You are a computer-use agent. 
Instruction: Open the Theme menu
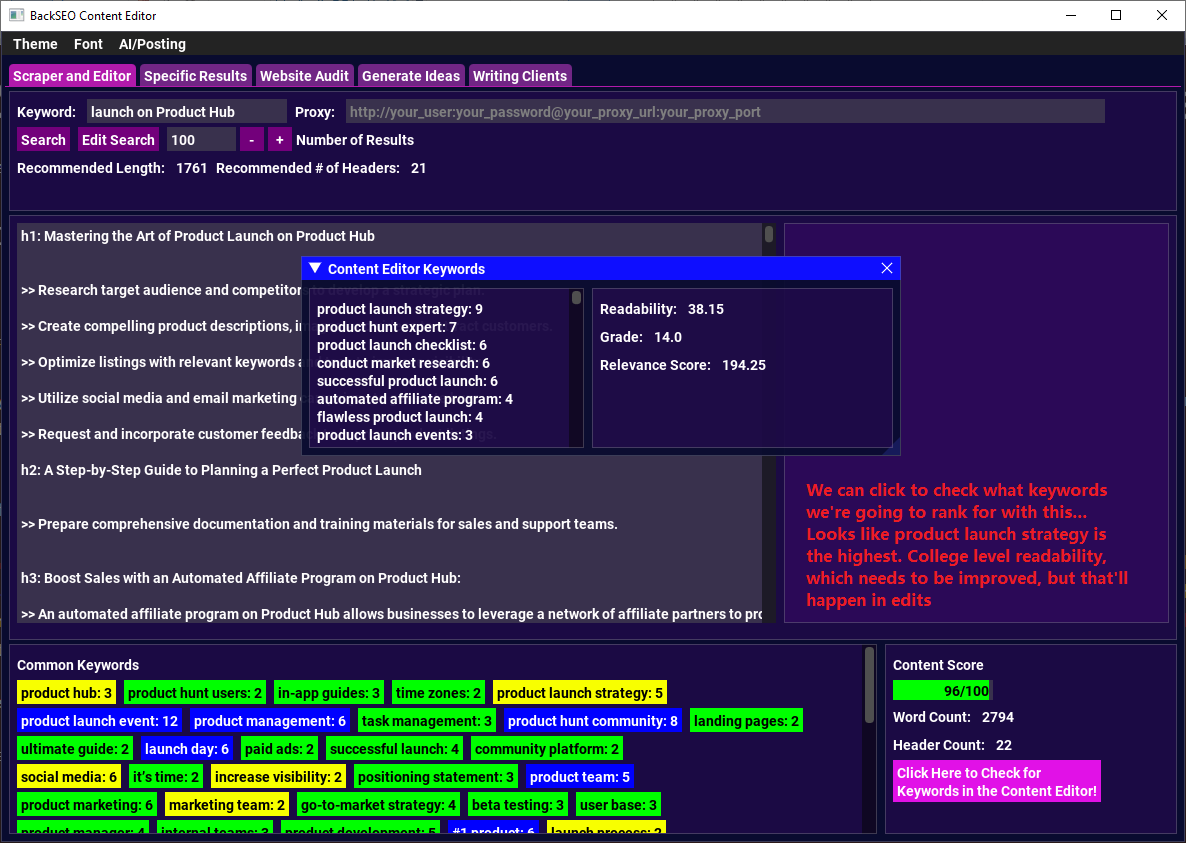(35, 44)
